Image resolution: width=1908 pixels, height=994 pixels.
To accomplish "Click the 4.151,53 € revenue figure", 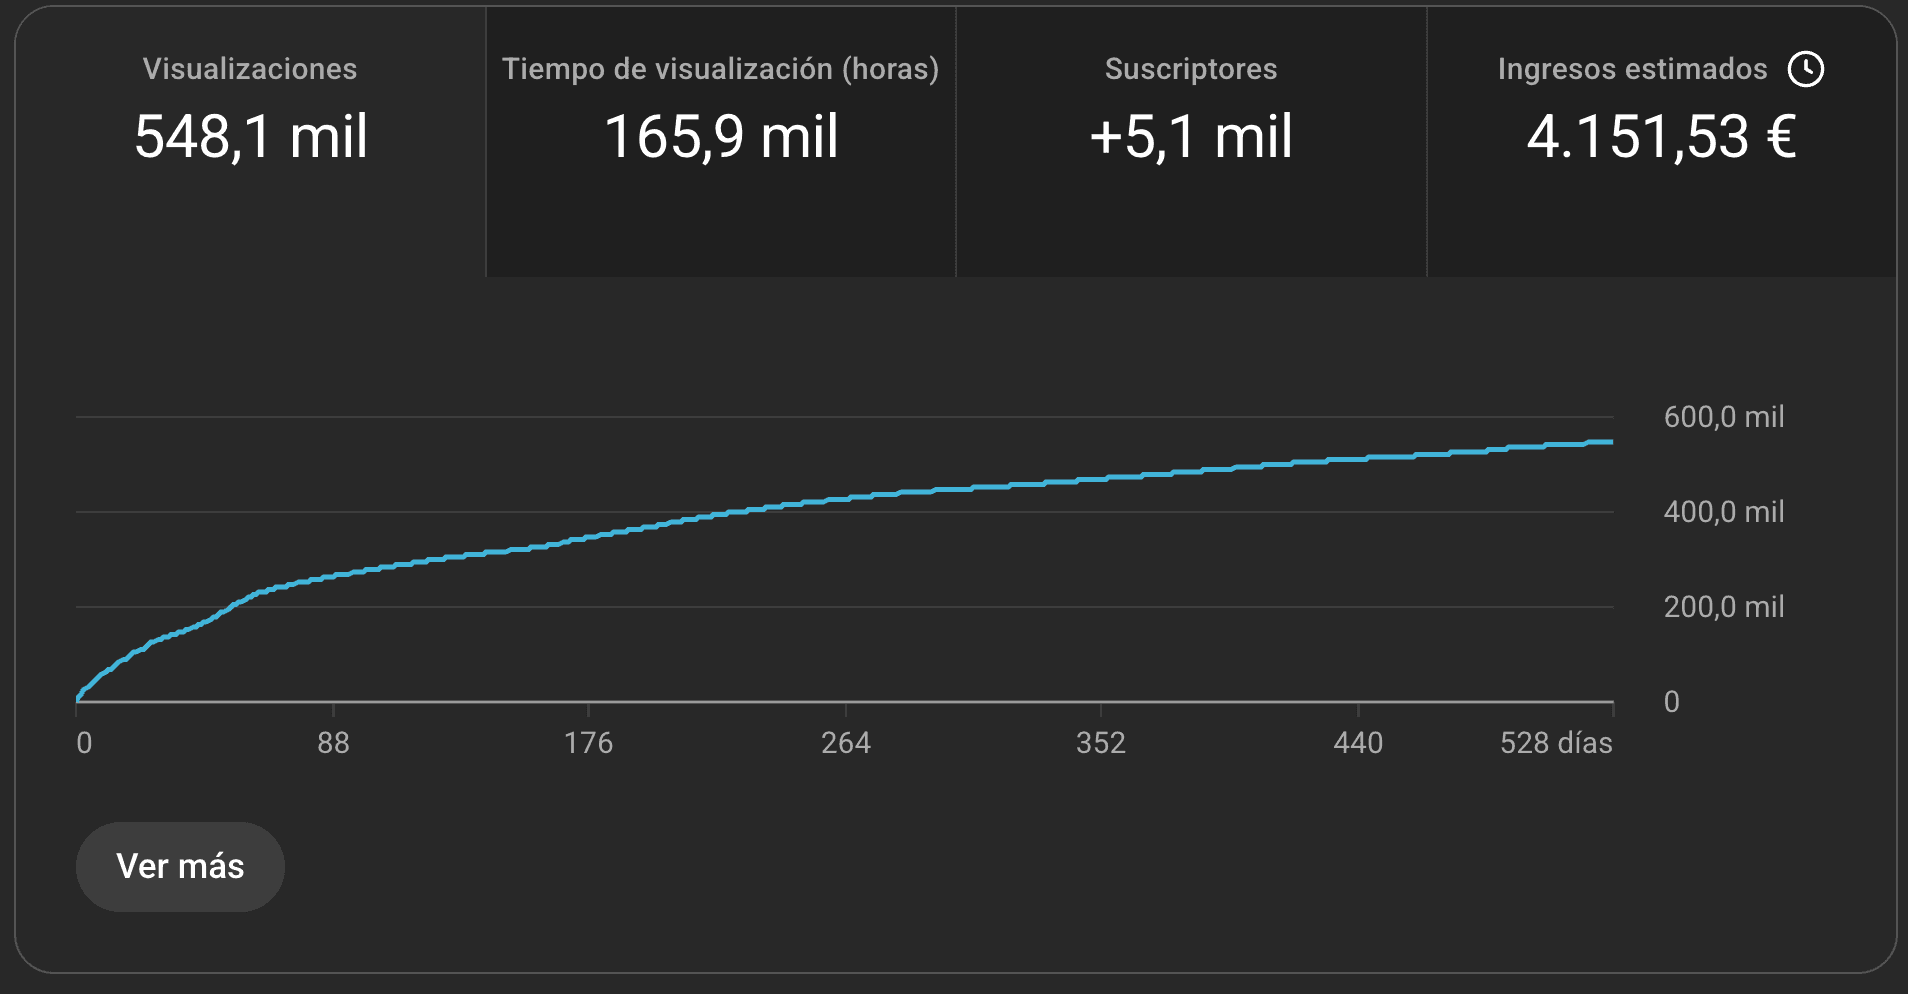I will 1661,137.
